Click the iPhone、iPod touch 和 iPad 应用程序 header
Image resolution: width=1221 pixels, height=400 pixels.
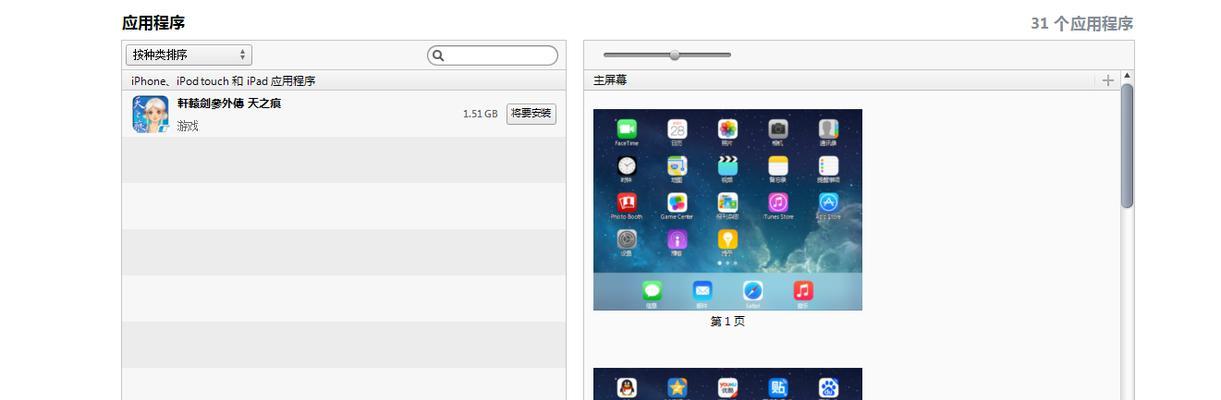(x=223, y=81)
